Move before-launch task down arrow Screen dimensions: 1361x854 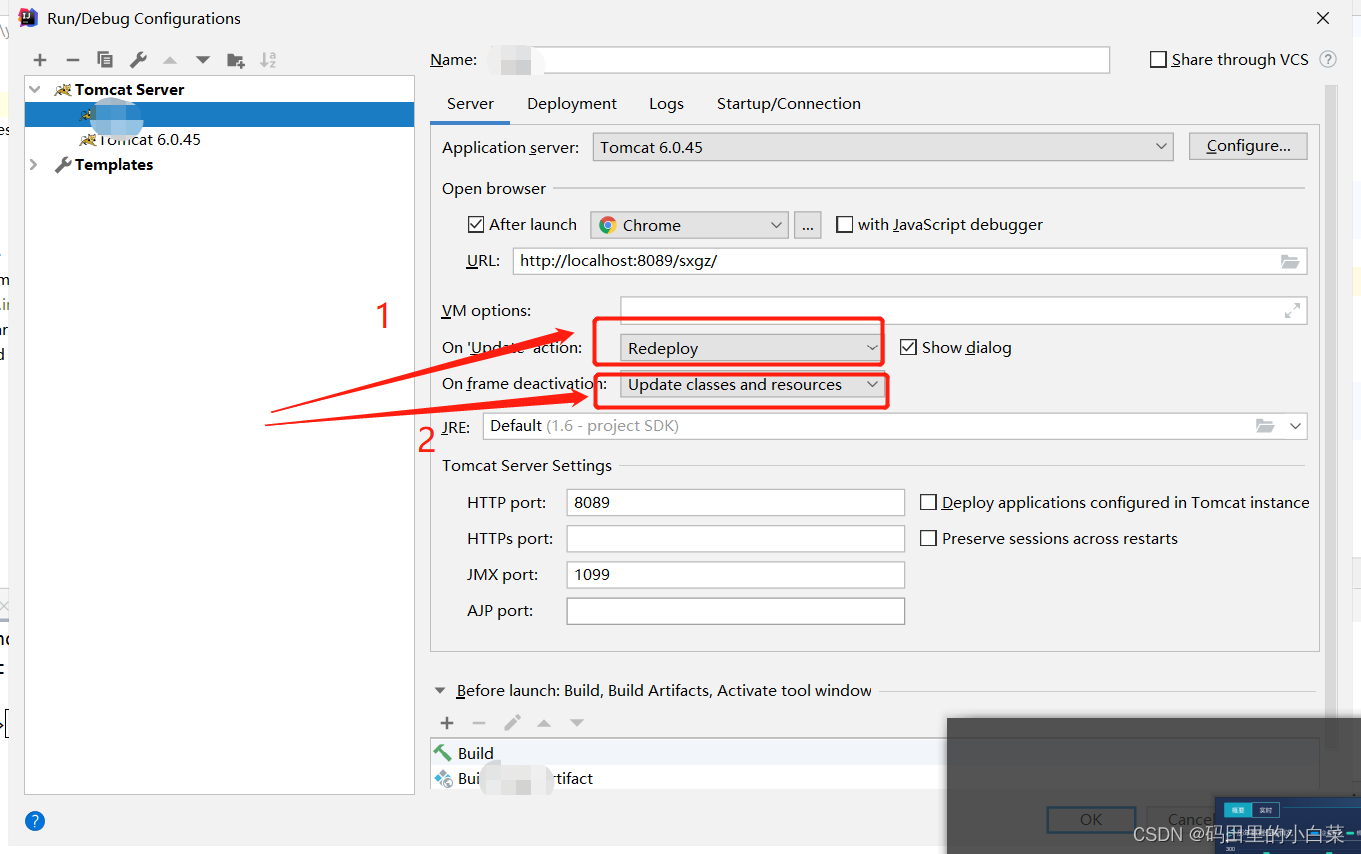[577, 723]
